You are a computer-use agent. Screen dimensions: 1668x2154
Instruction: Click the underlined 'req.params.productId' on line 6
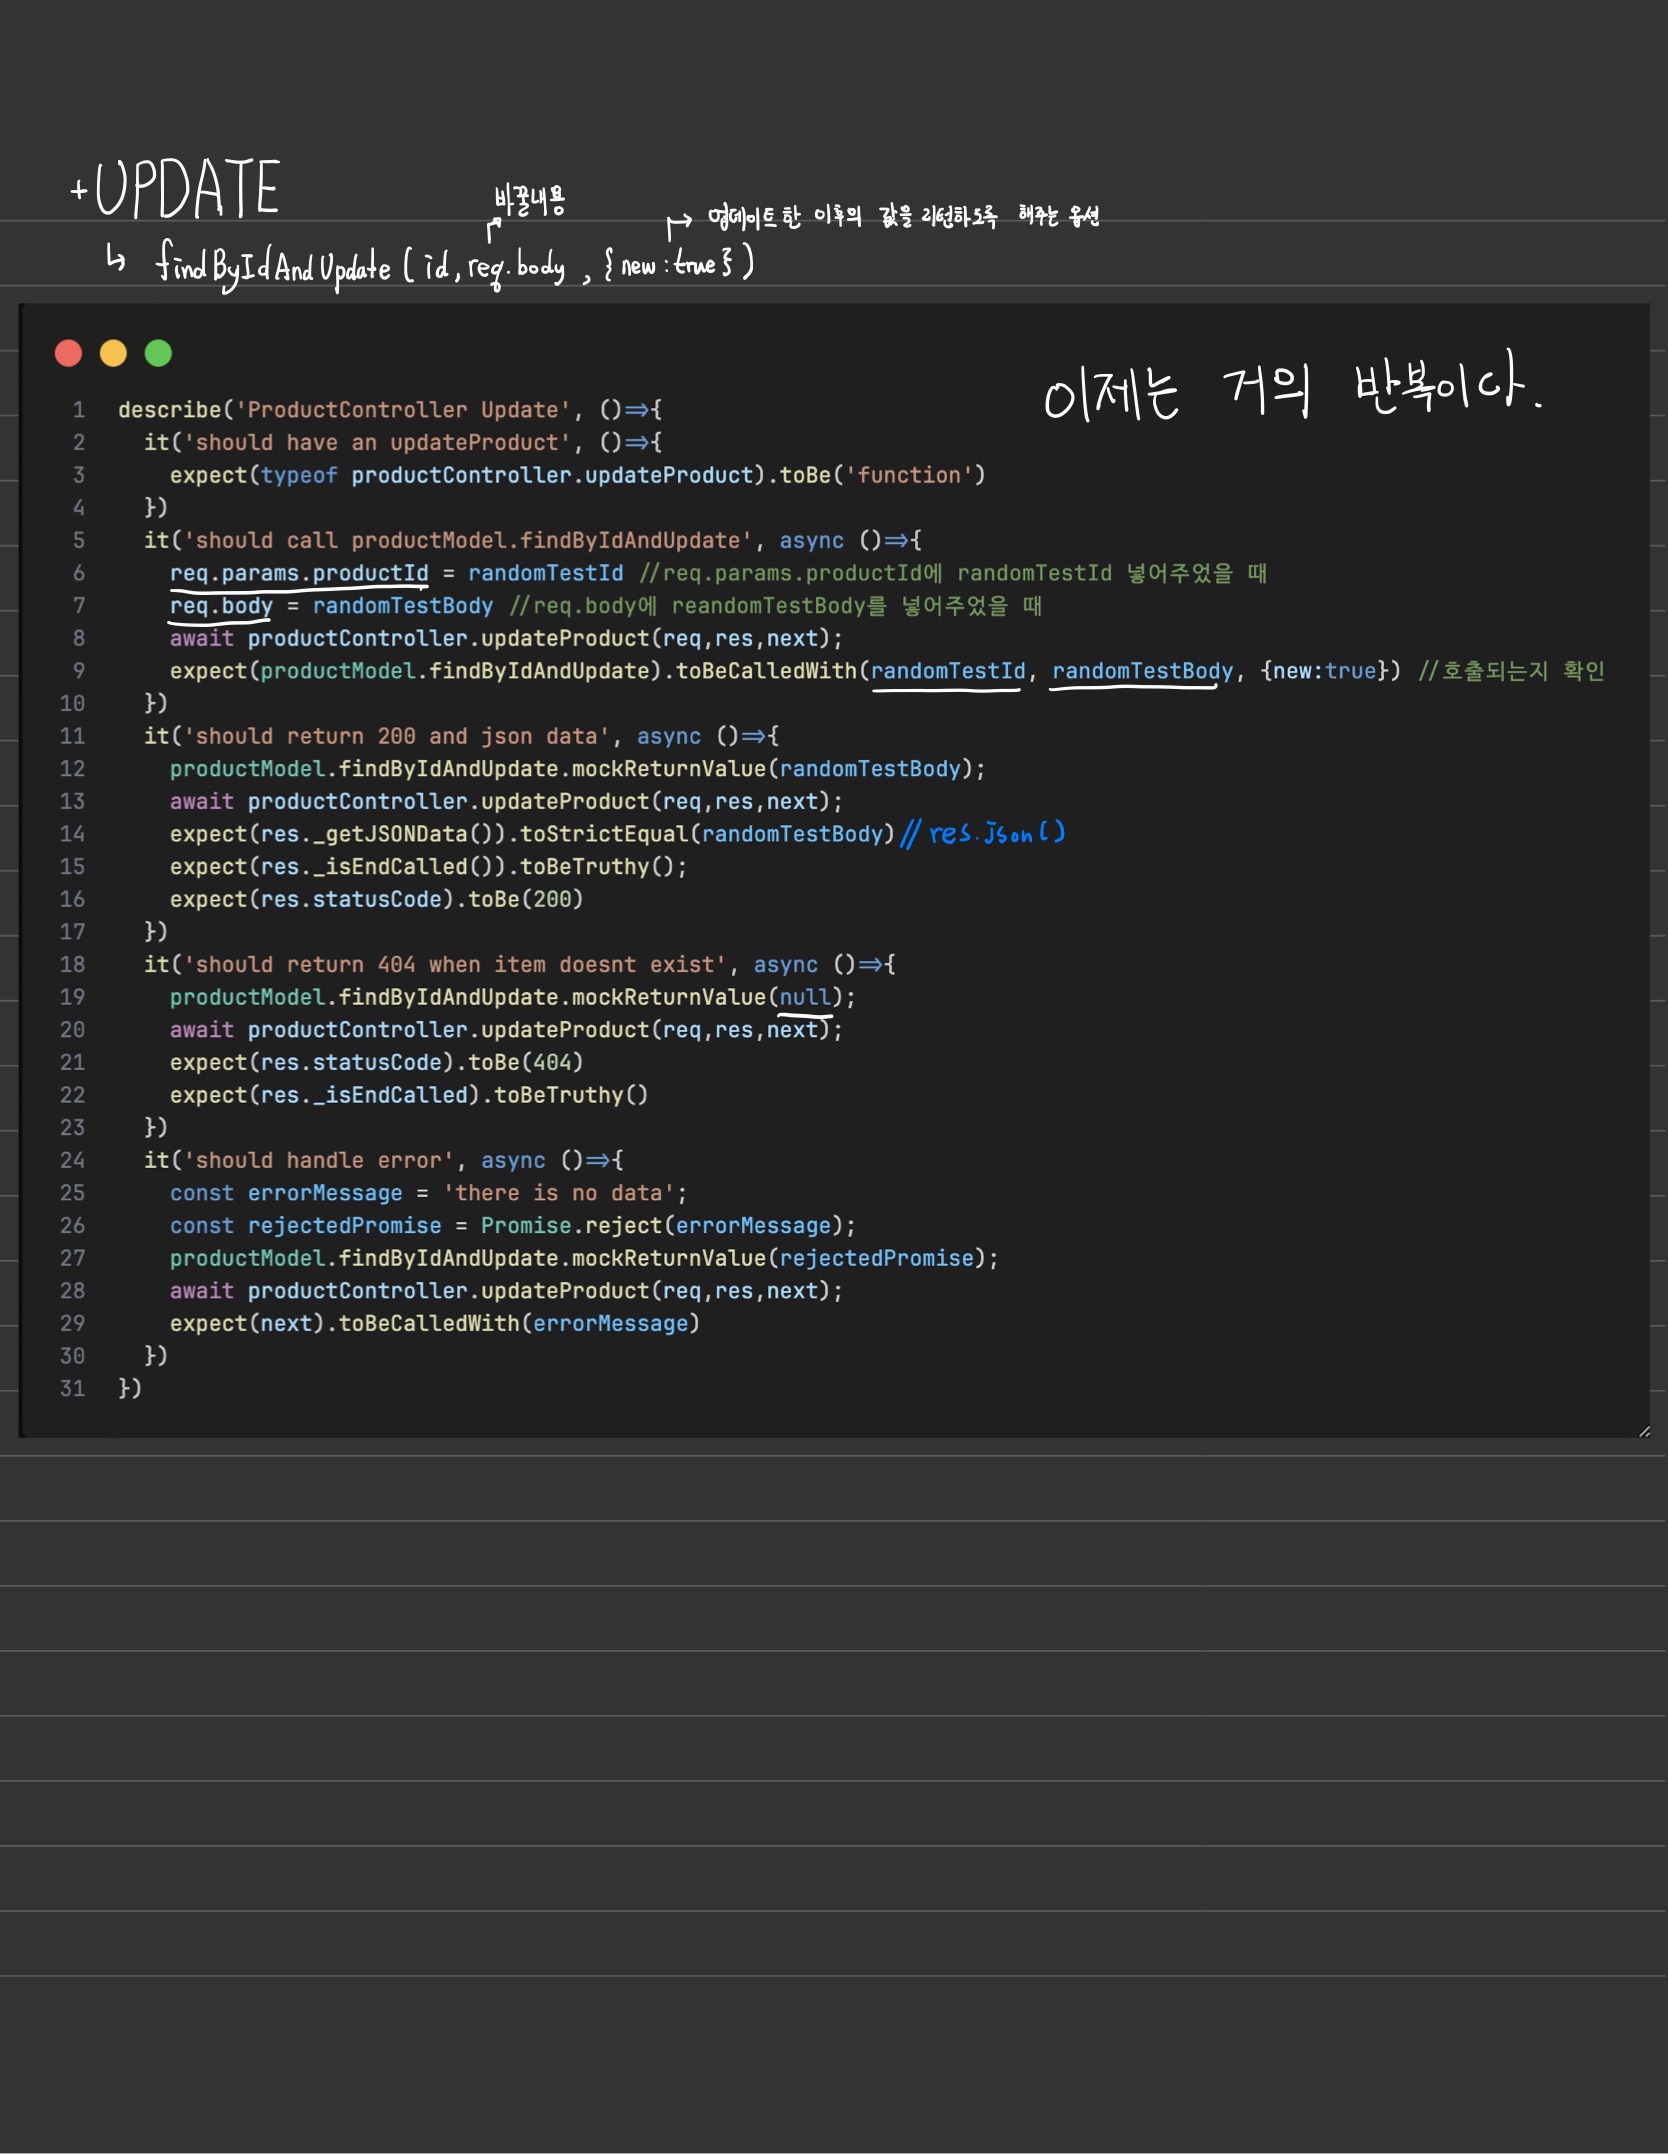coord(299,573)
